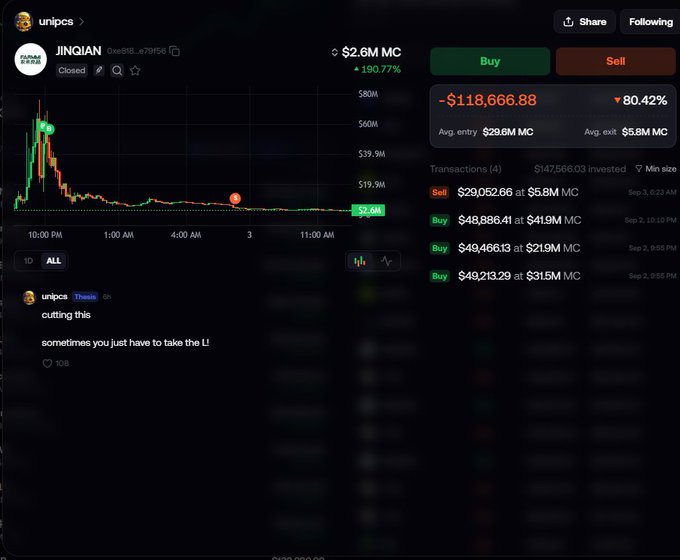Open the token search magnifier icon
The height and width of the screenshot is (560, 680).
tap(117, 70)
